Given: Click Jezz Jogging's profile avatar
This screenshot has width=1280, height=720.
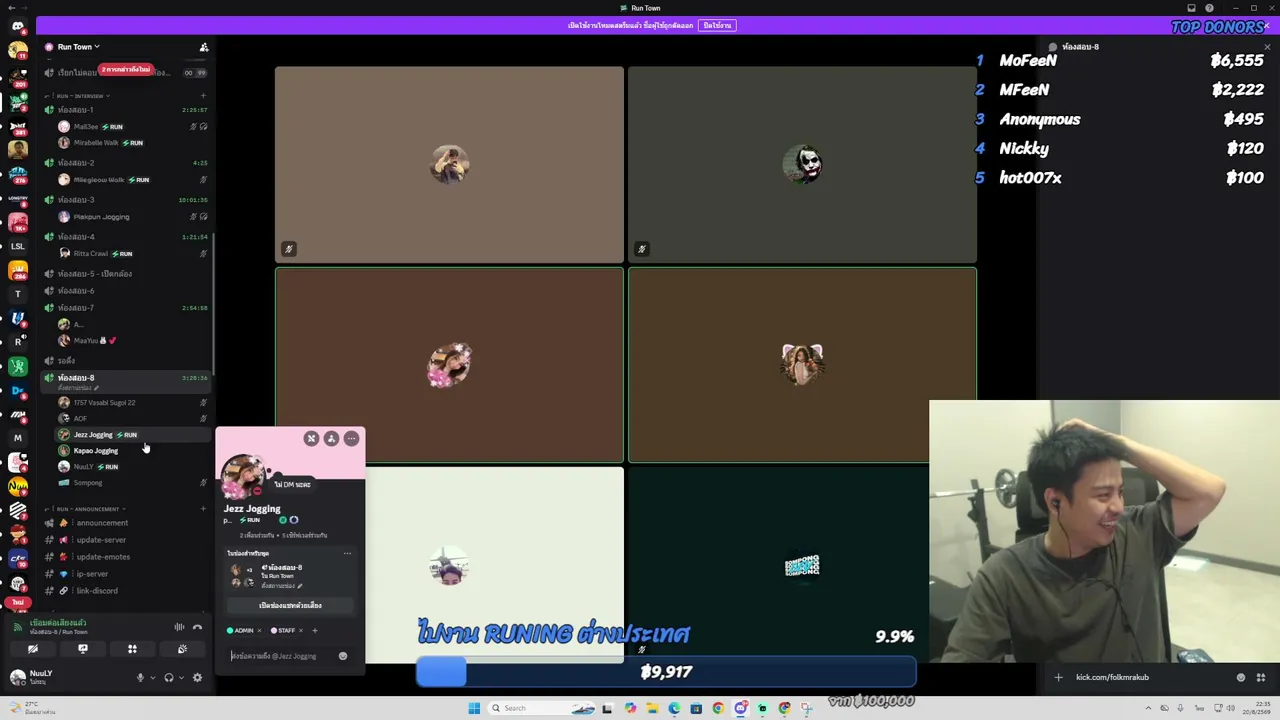Looking at the screenshot, I should pyautogui.click(x=243, y=475).
